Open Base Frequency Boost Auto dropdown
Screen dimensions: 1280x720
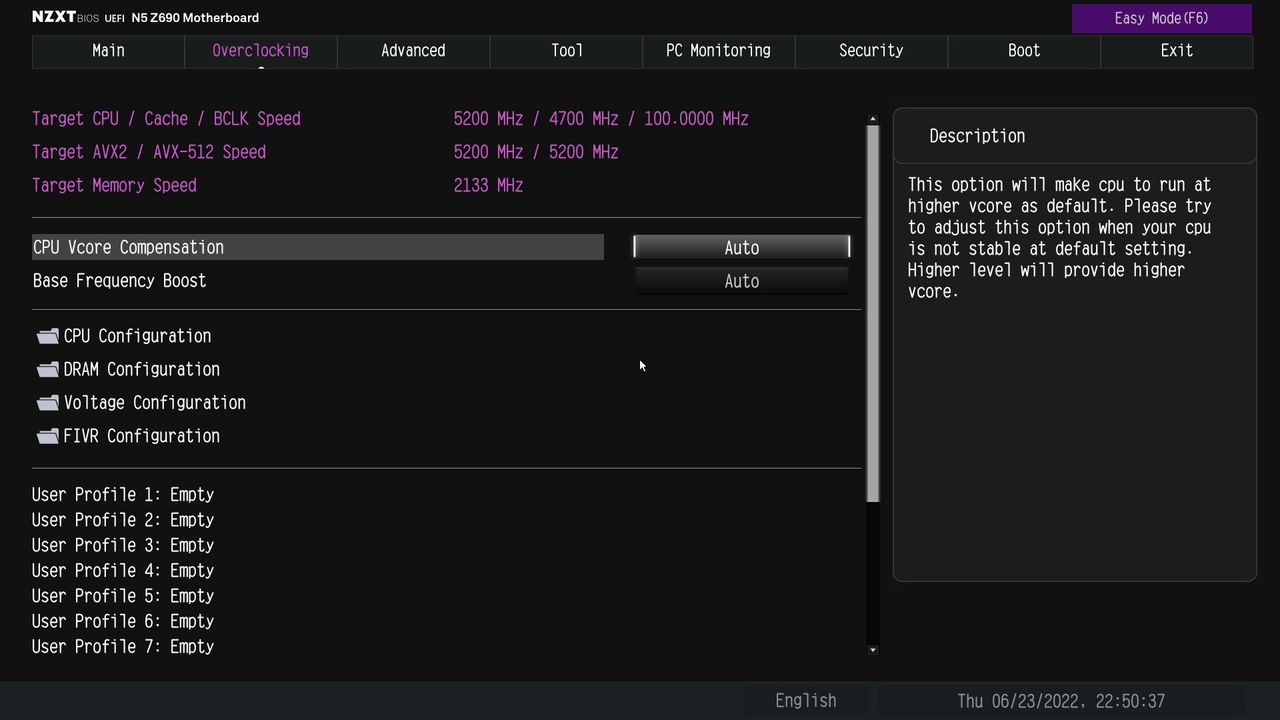(x=742, y=281)
